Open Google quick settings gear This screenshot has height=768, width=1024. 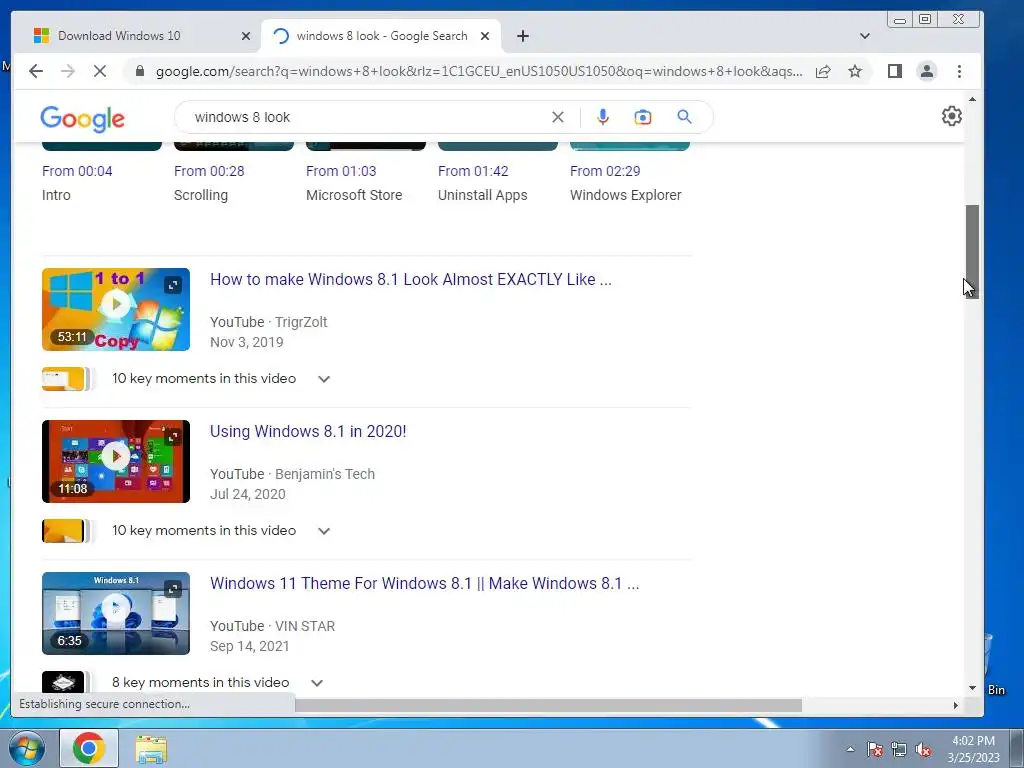tap(952, 116)
